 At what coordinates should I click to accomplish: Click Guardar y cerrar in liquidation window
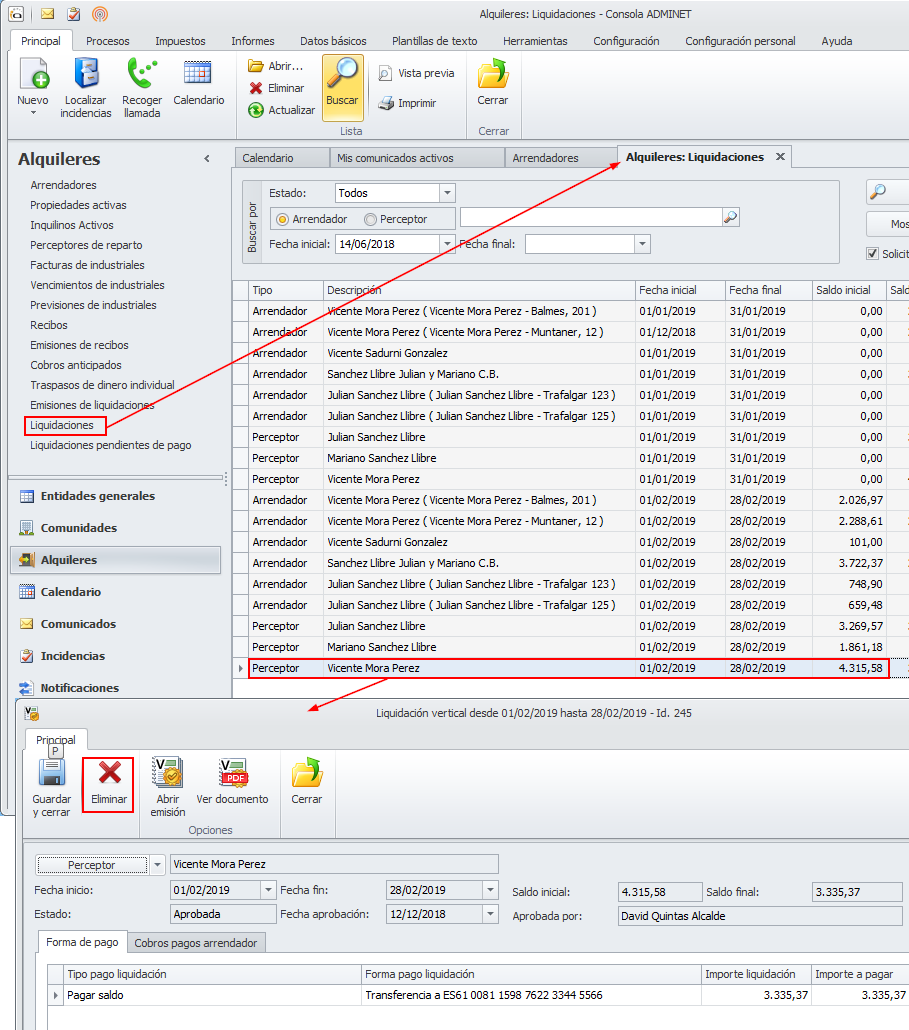[51, 787]
